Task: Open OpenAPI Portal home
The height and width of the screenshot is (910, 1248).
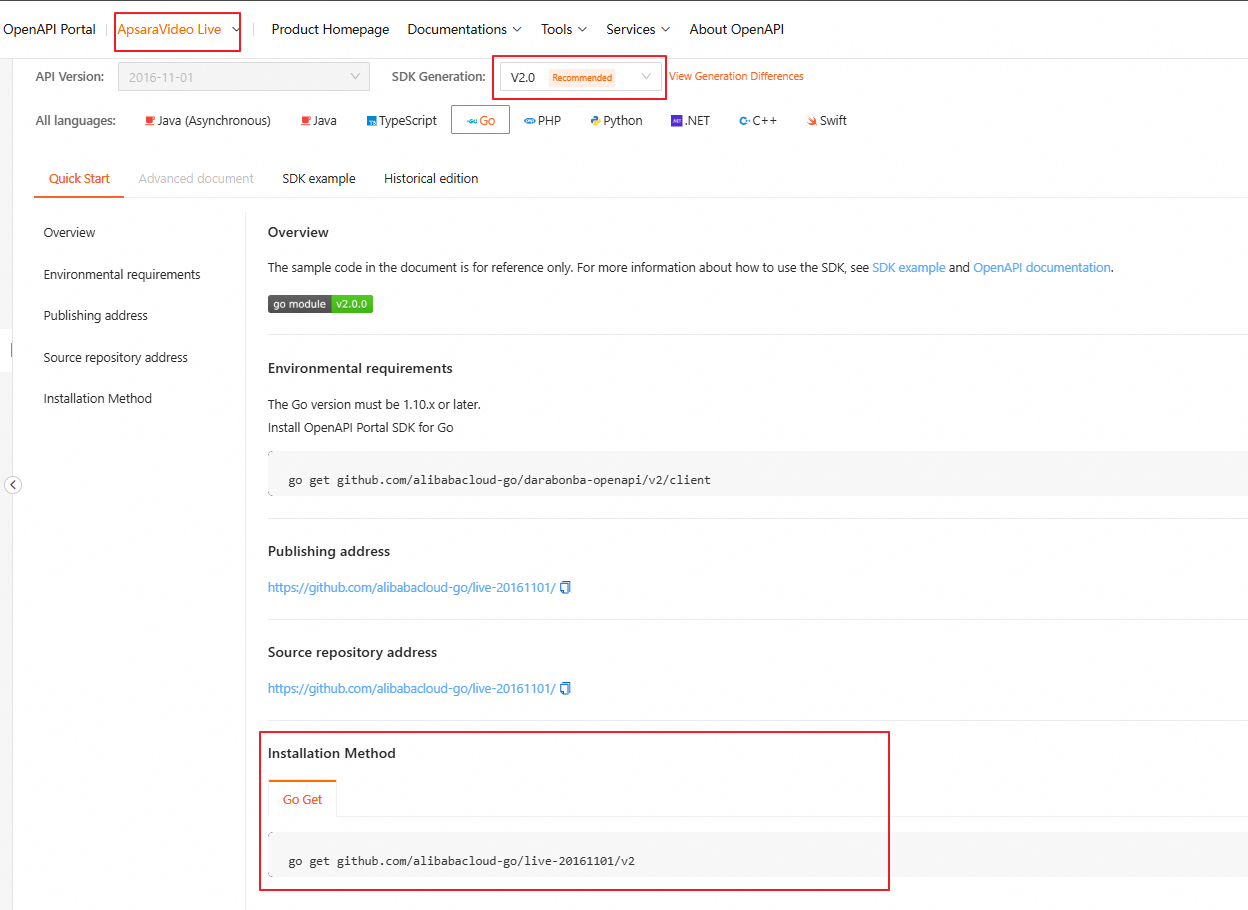Action: (49, 29)
